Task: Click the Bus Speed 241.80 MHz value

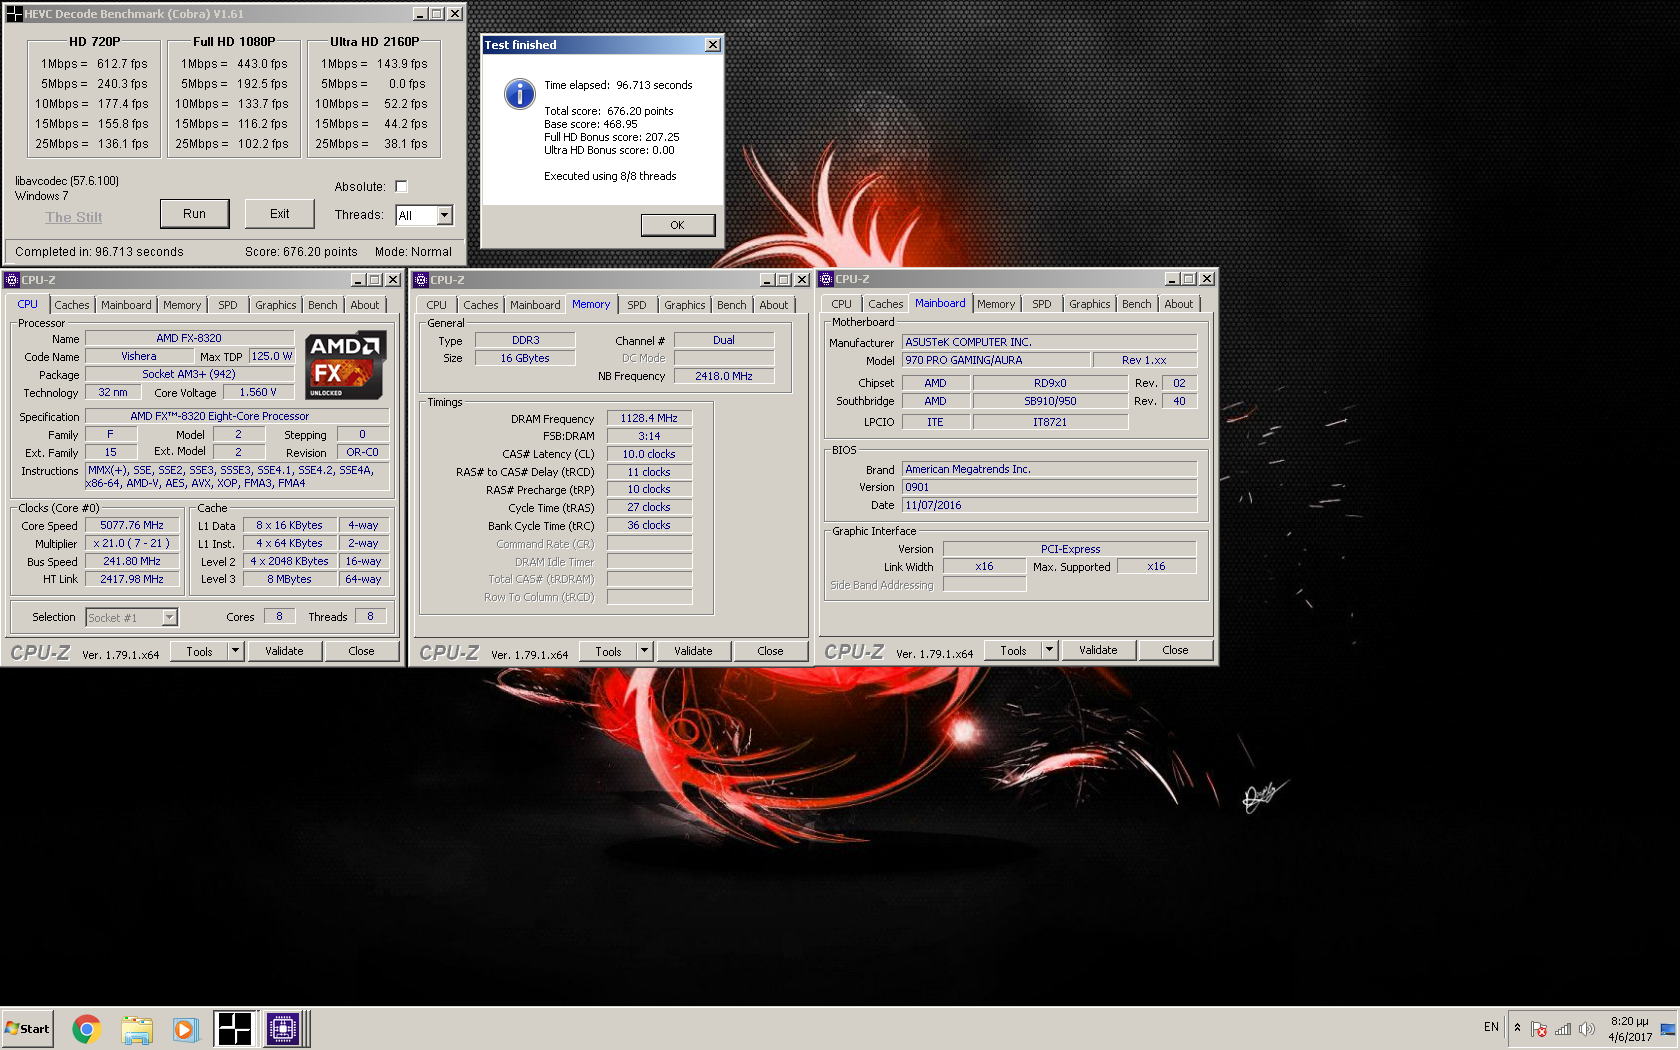Action: click(x=132, y=562)
